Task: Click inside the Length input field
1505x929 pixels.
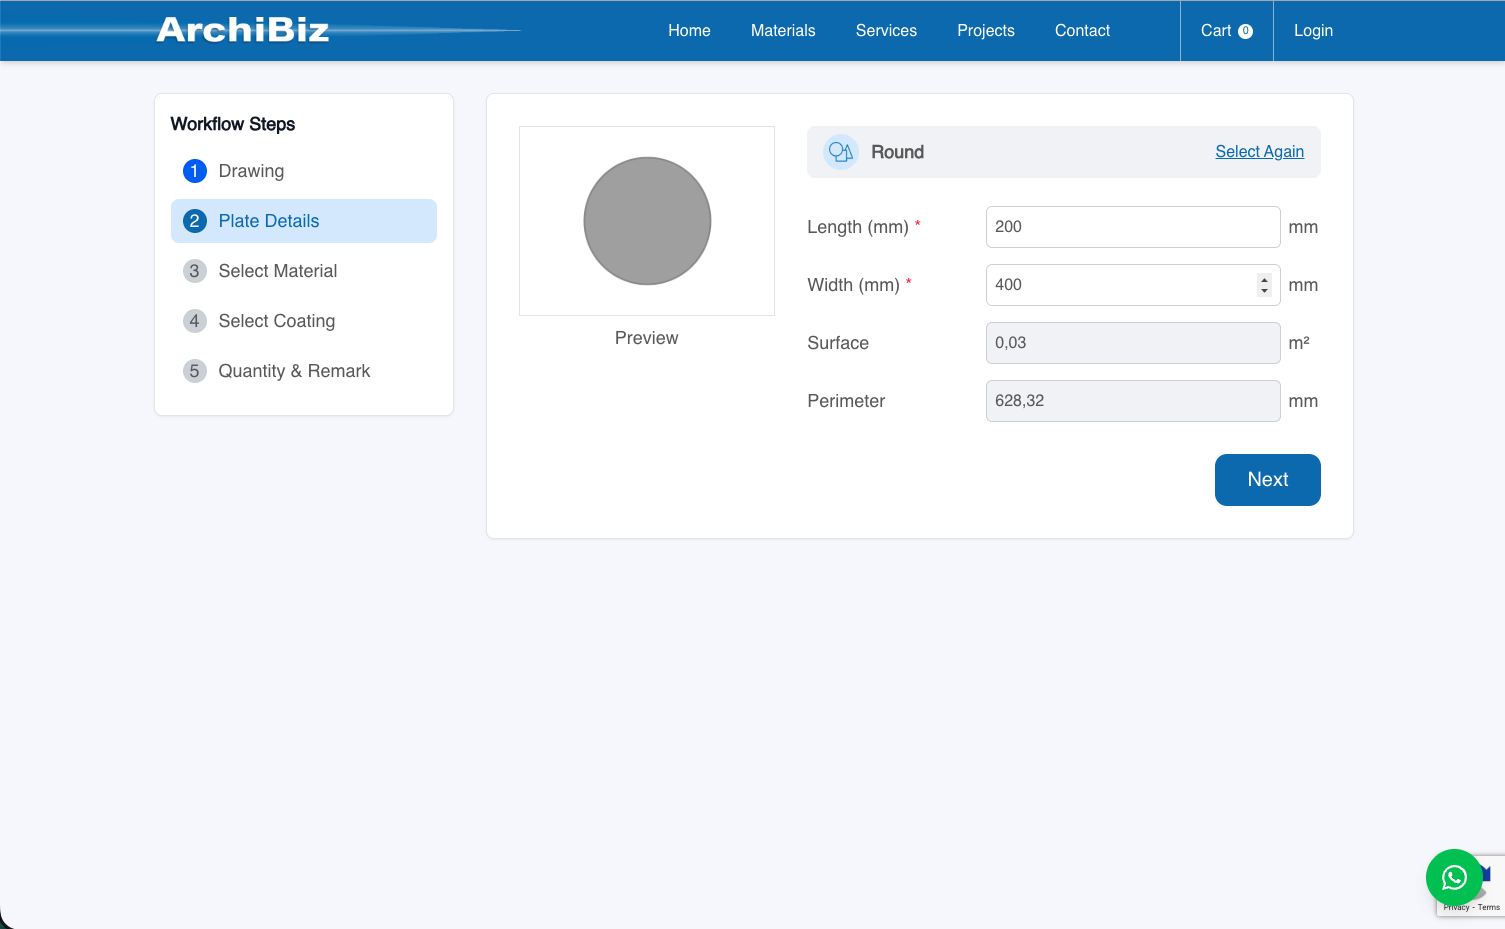Action: (x=1132, y=227)
